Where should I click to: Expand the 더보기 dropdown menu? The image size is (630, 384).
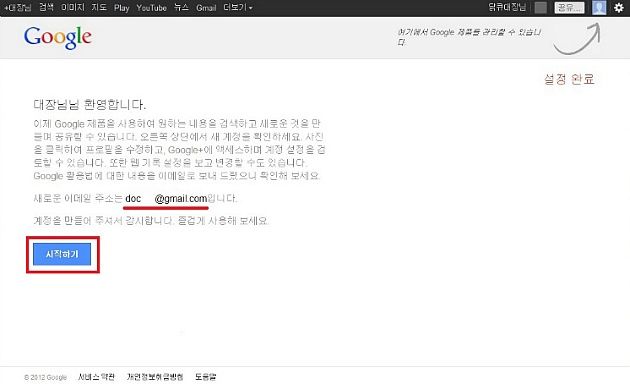[238, 8]
